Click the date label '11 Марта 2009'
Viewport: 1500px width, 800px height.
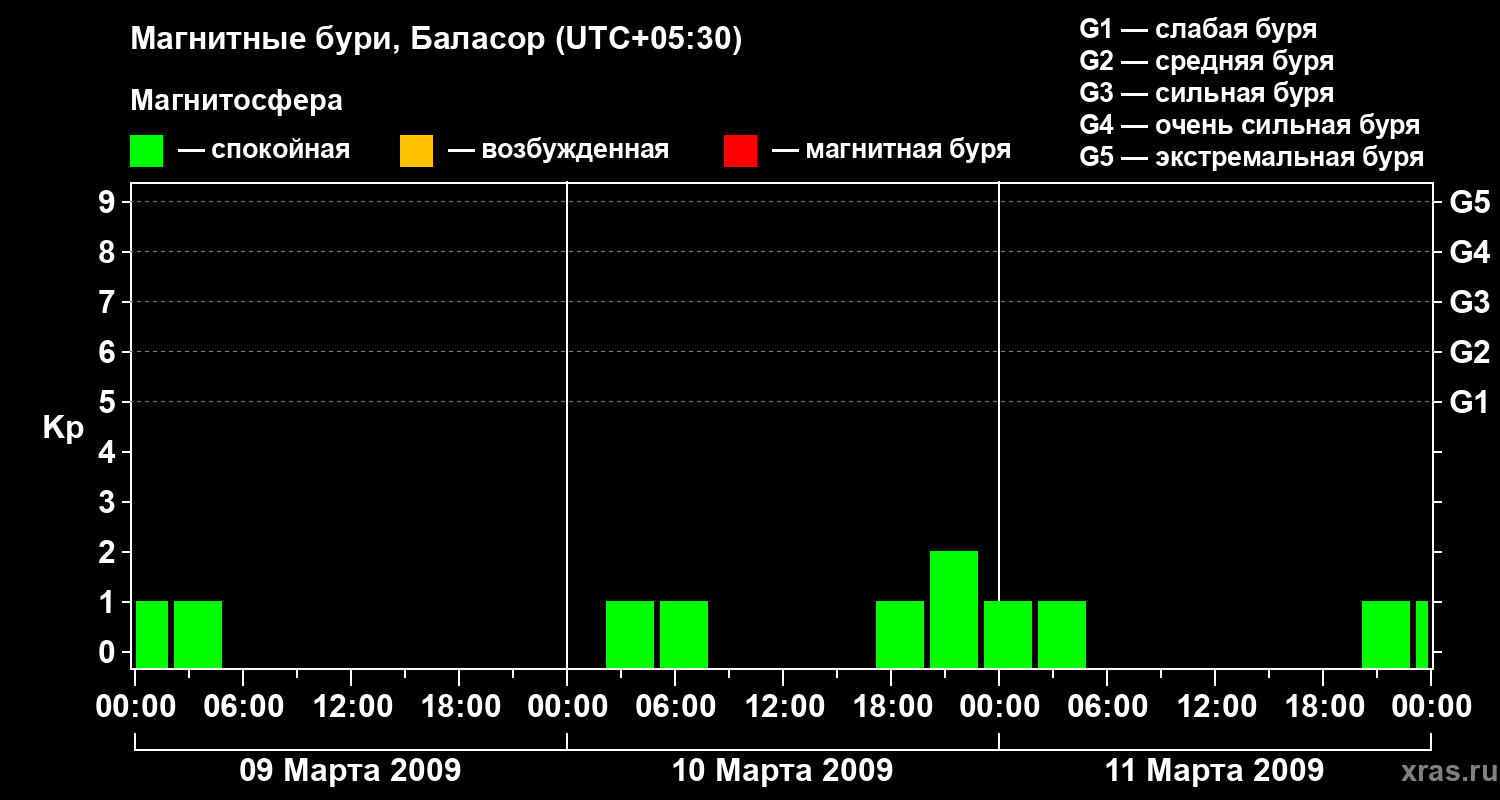[1214, 771]
